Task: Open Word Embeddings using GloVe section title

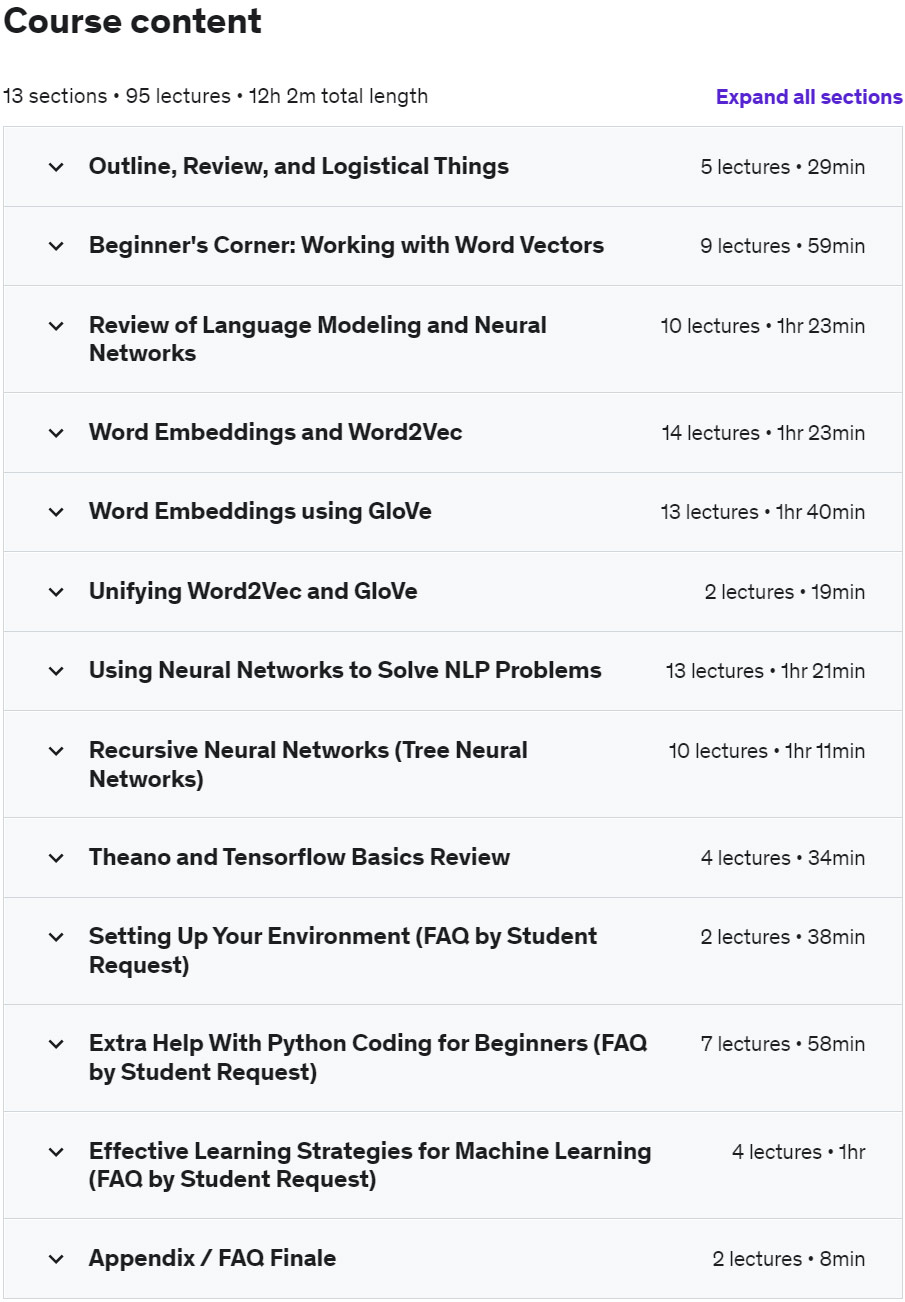Action: tap(260, 511)
